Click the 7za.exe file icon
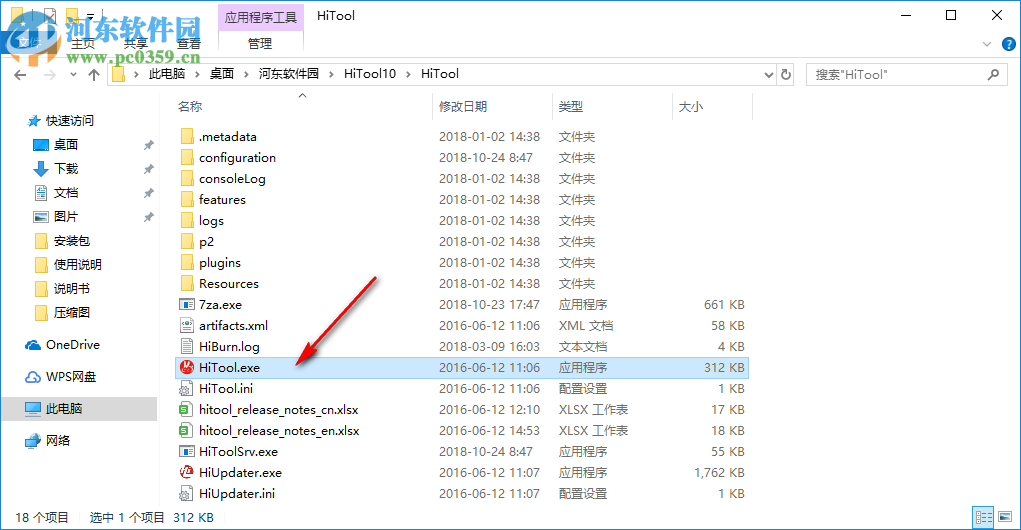 [187, 304]
